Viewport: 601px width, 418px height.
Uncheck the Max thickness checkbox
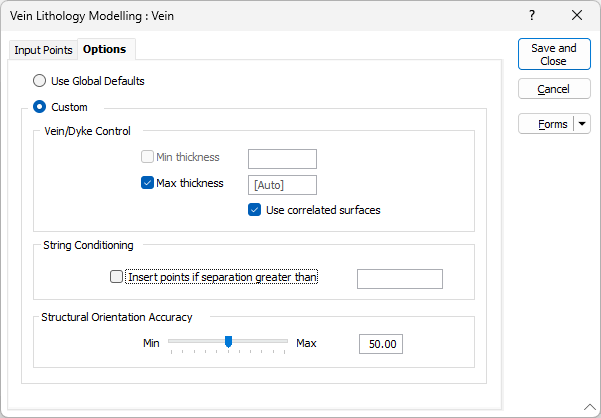(x=148, y=183)
